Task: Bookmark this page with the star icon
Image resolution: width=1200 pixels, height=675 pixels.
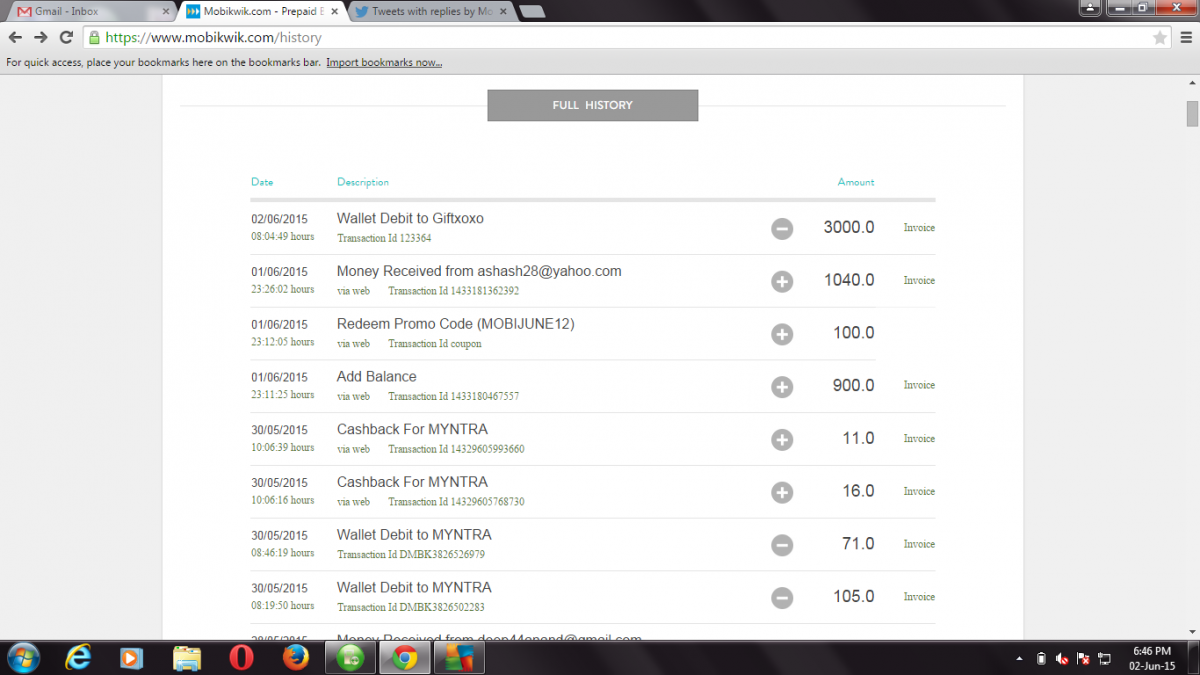Action: pyautogui.click(x=1159, y=38)
